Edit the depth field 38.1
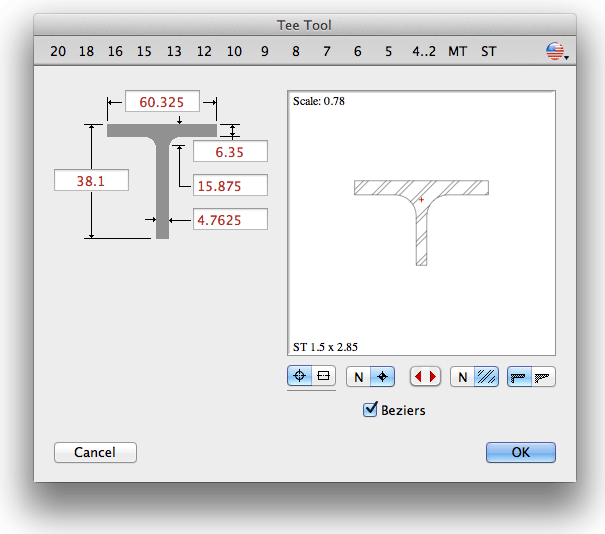The image size is (605, 534). pos(91,180)
